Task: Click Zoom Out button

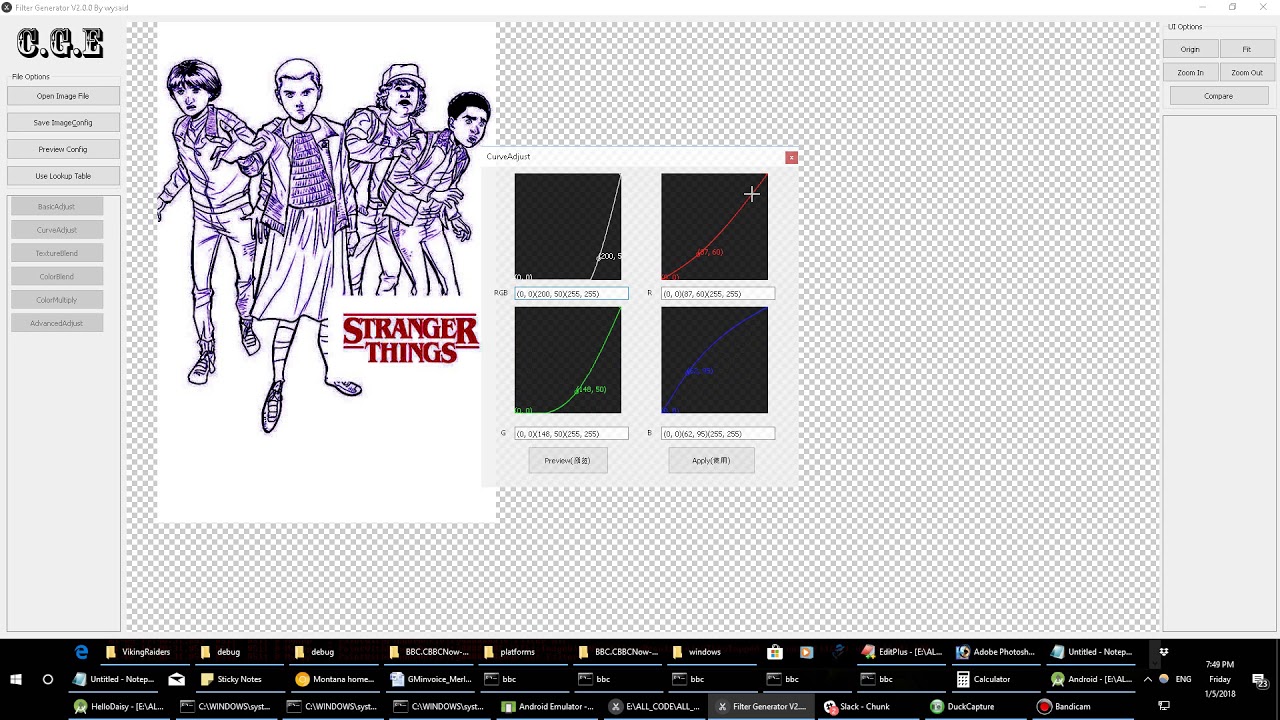Action: (1247, 72)
